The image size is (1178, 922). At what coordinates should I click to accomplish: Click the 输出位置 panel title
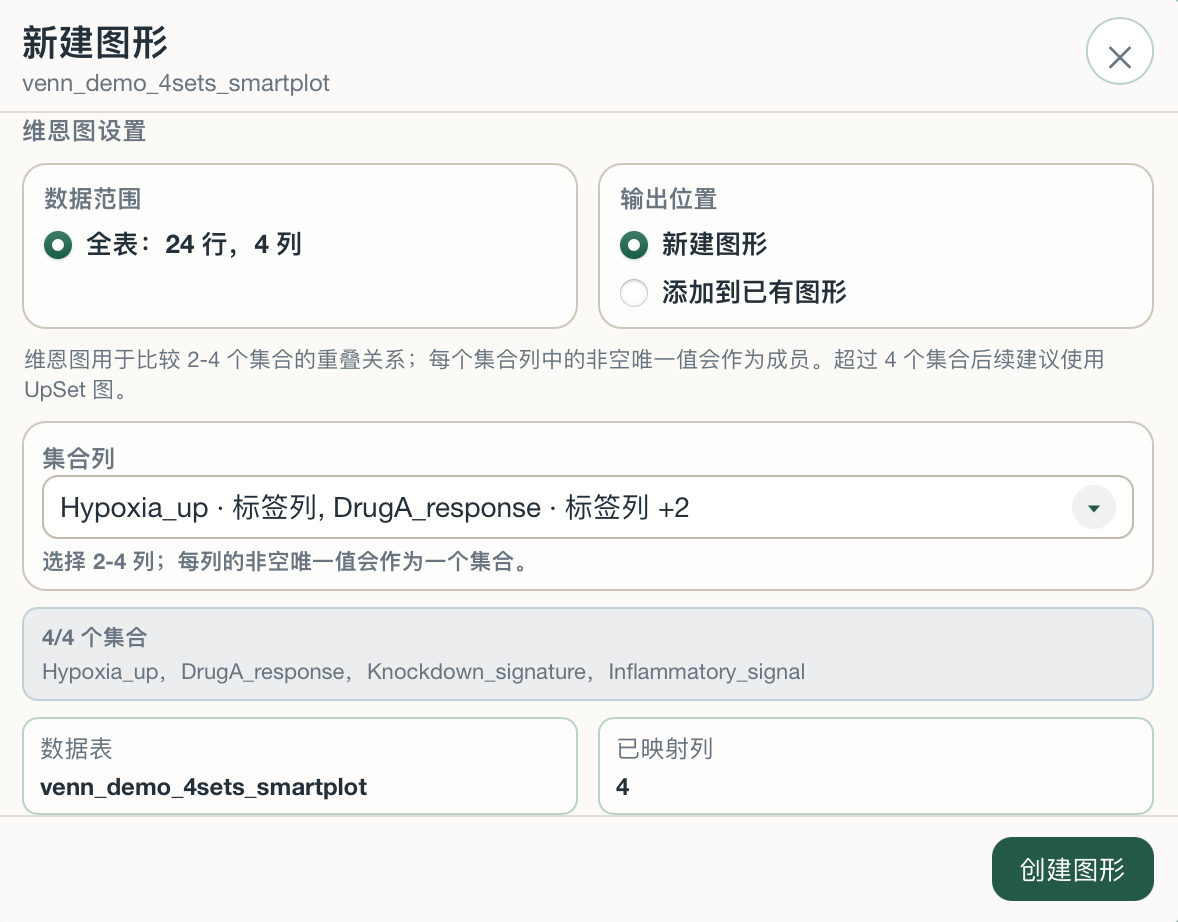click(x=668, y=198)
